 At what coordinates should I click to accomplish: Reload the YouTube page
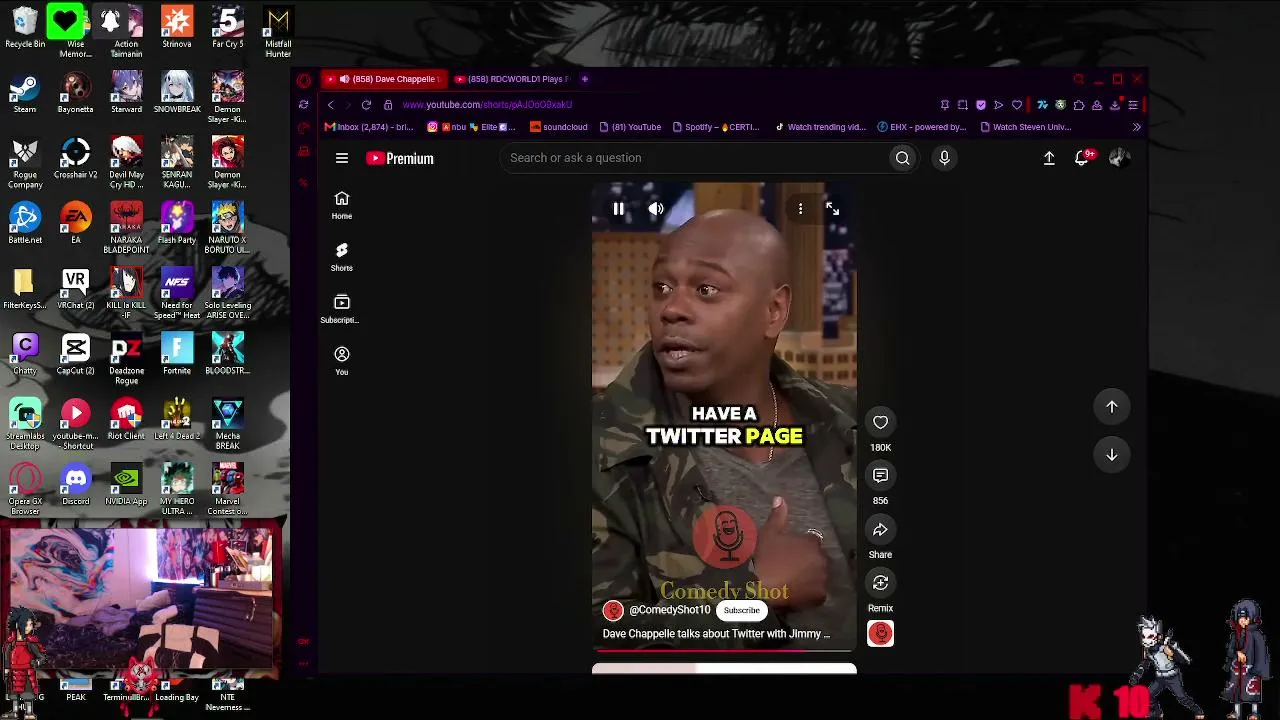coord(366,105)
